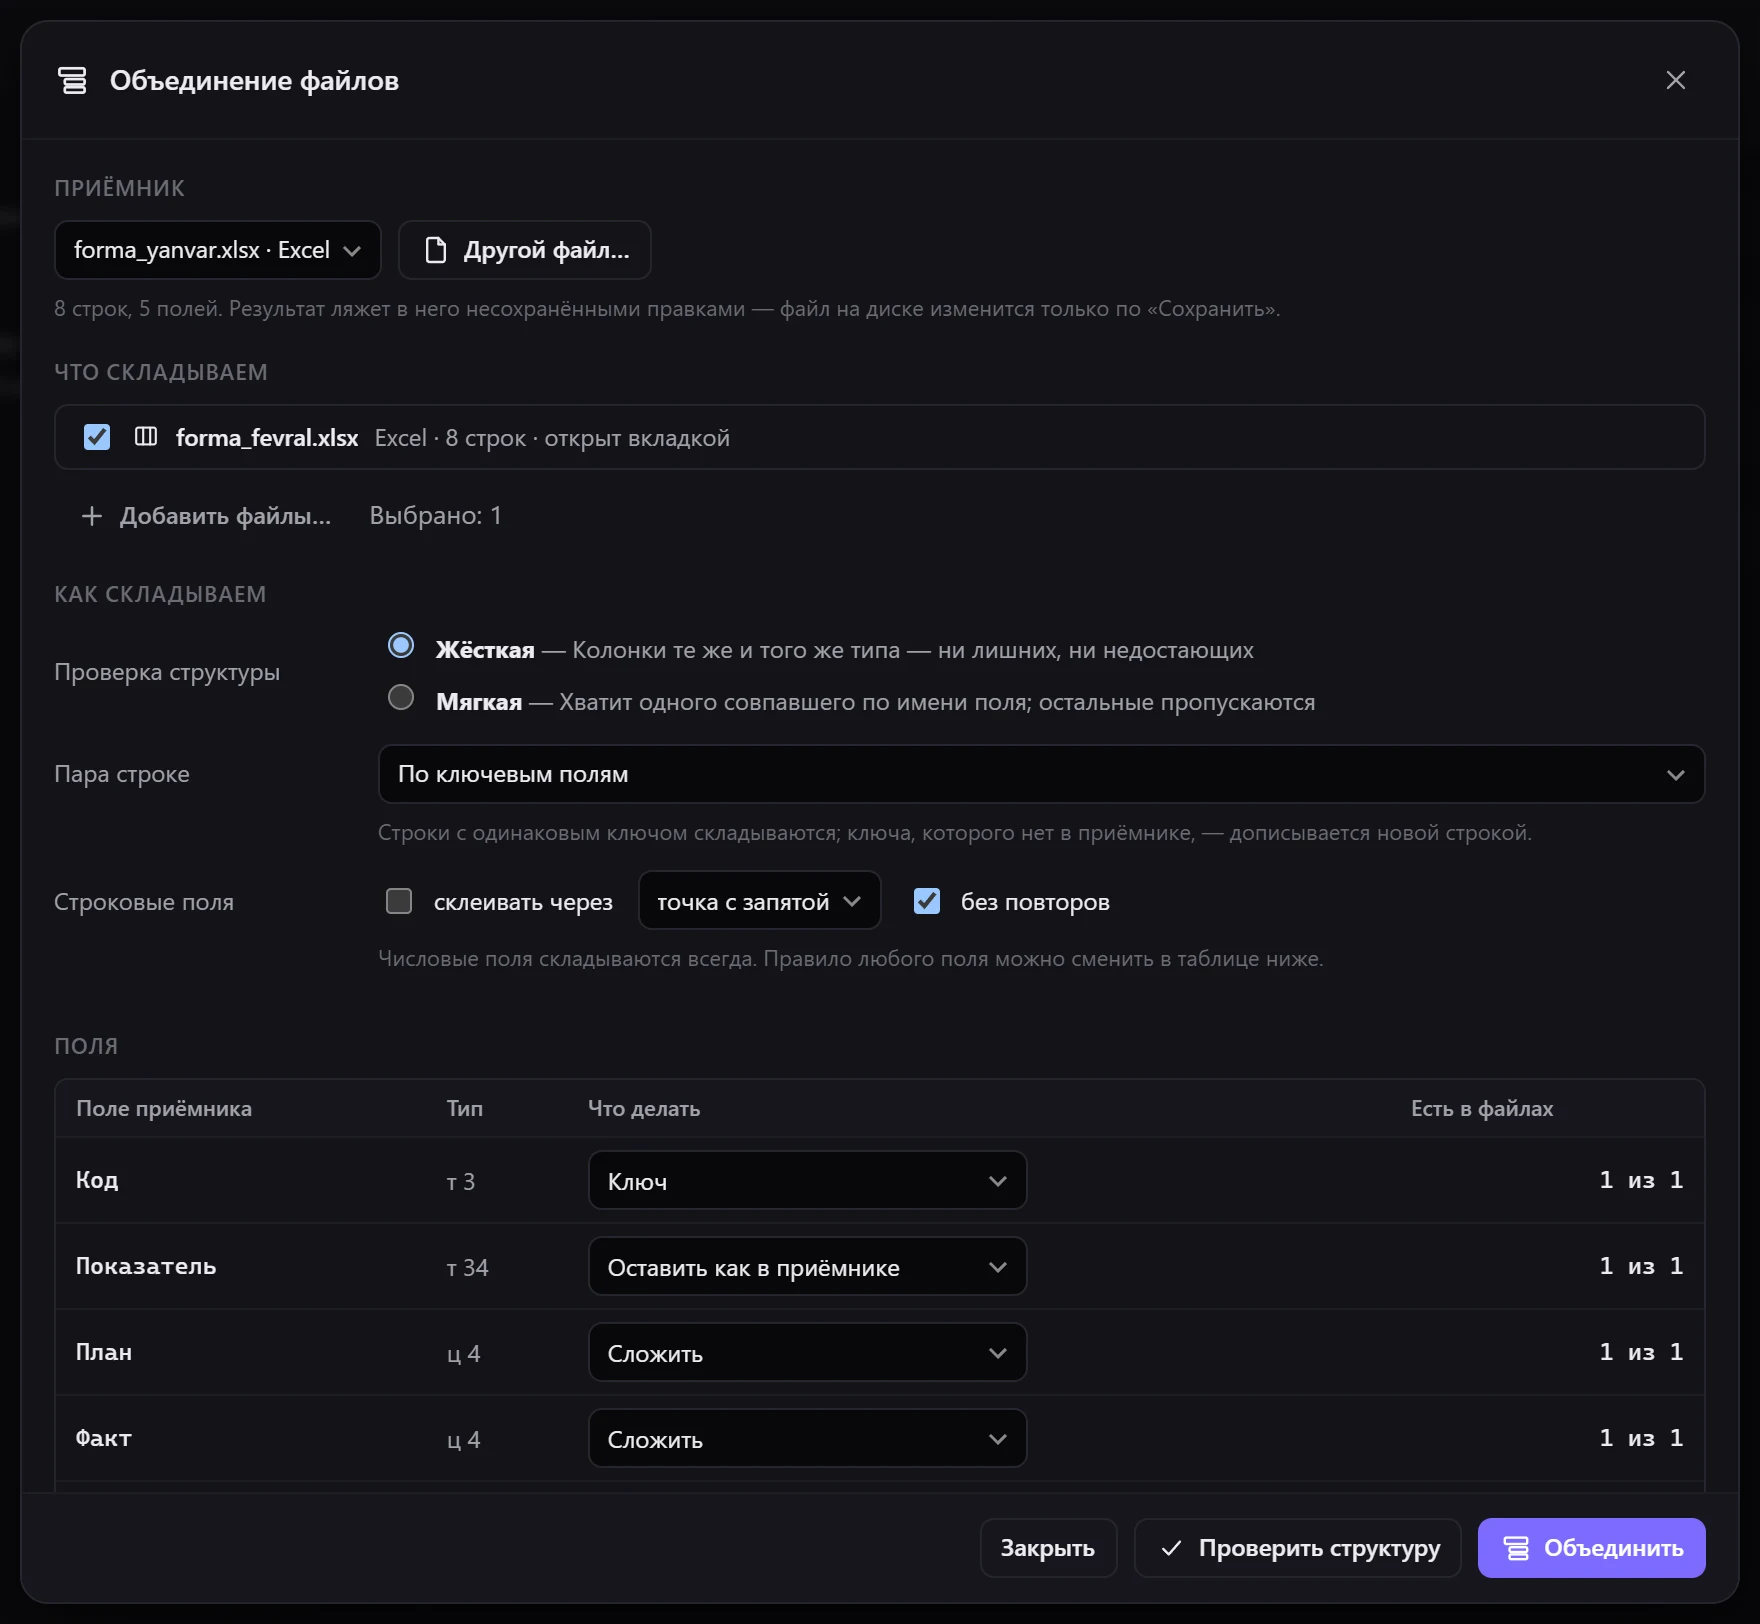The image size is (1760, 1624).
Task: Open the Сложить dropdown in the План row
Action: (x=807, y=1352)
